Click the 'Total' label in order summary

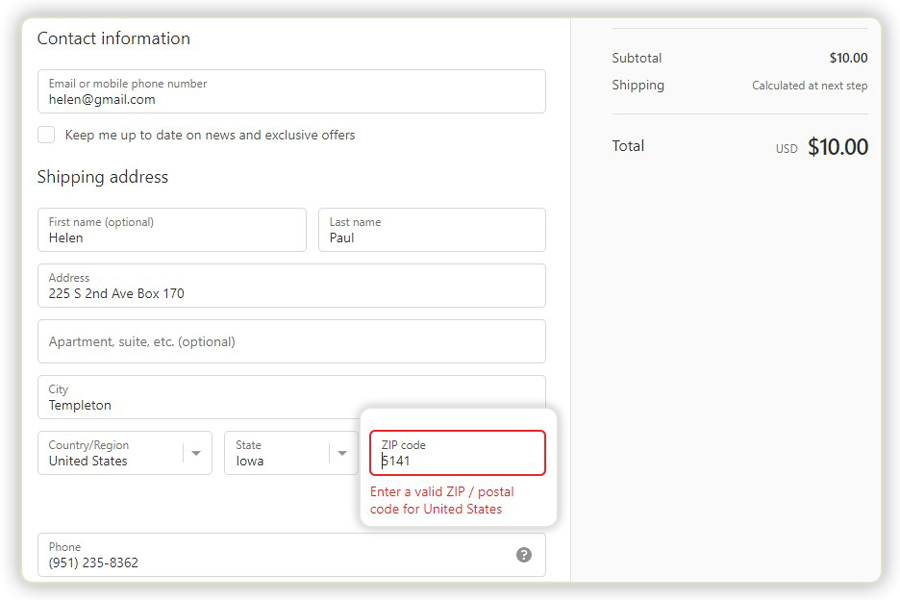click(x=628, y=146)
